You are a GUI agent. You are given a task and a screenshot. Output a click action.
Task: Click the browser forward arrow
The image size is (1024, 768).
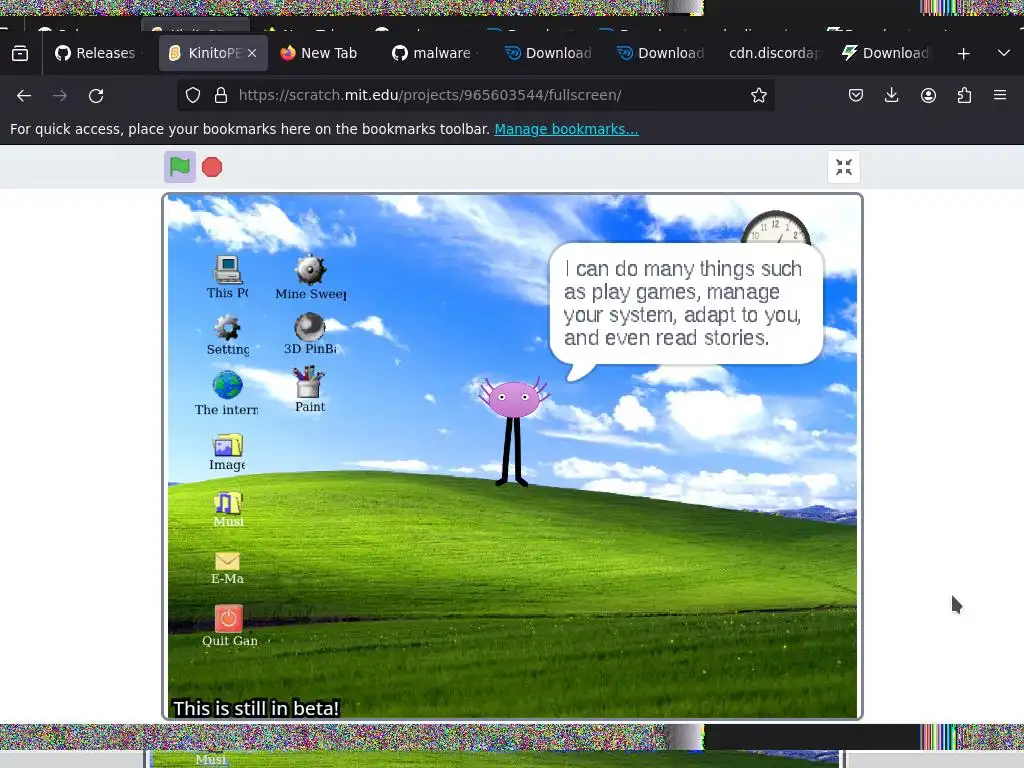point(60,95)
